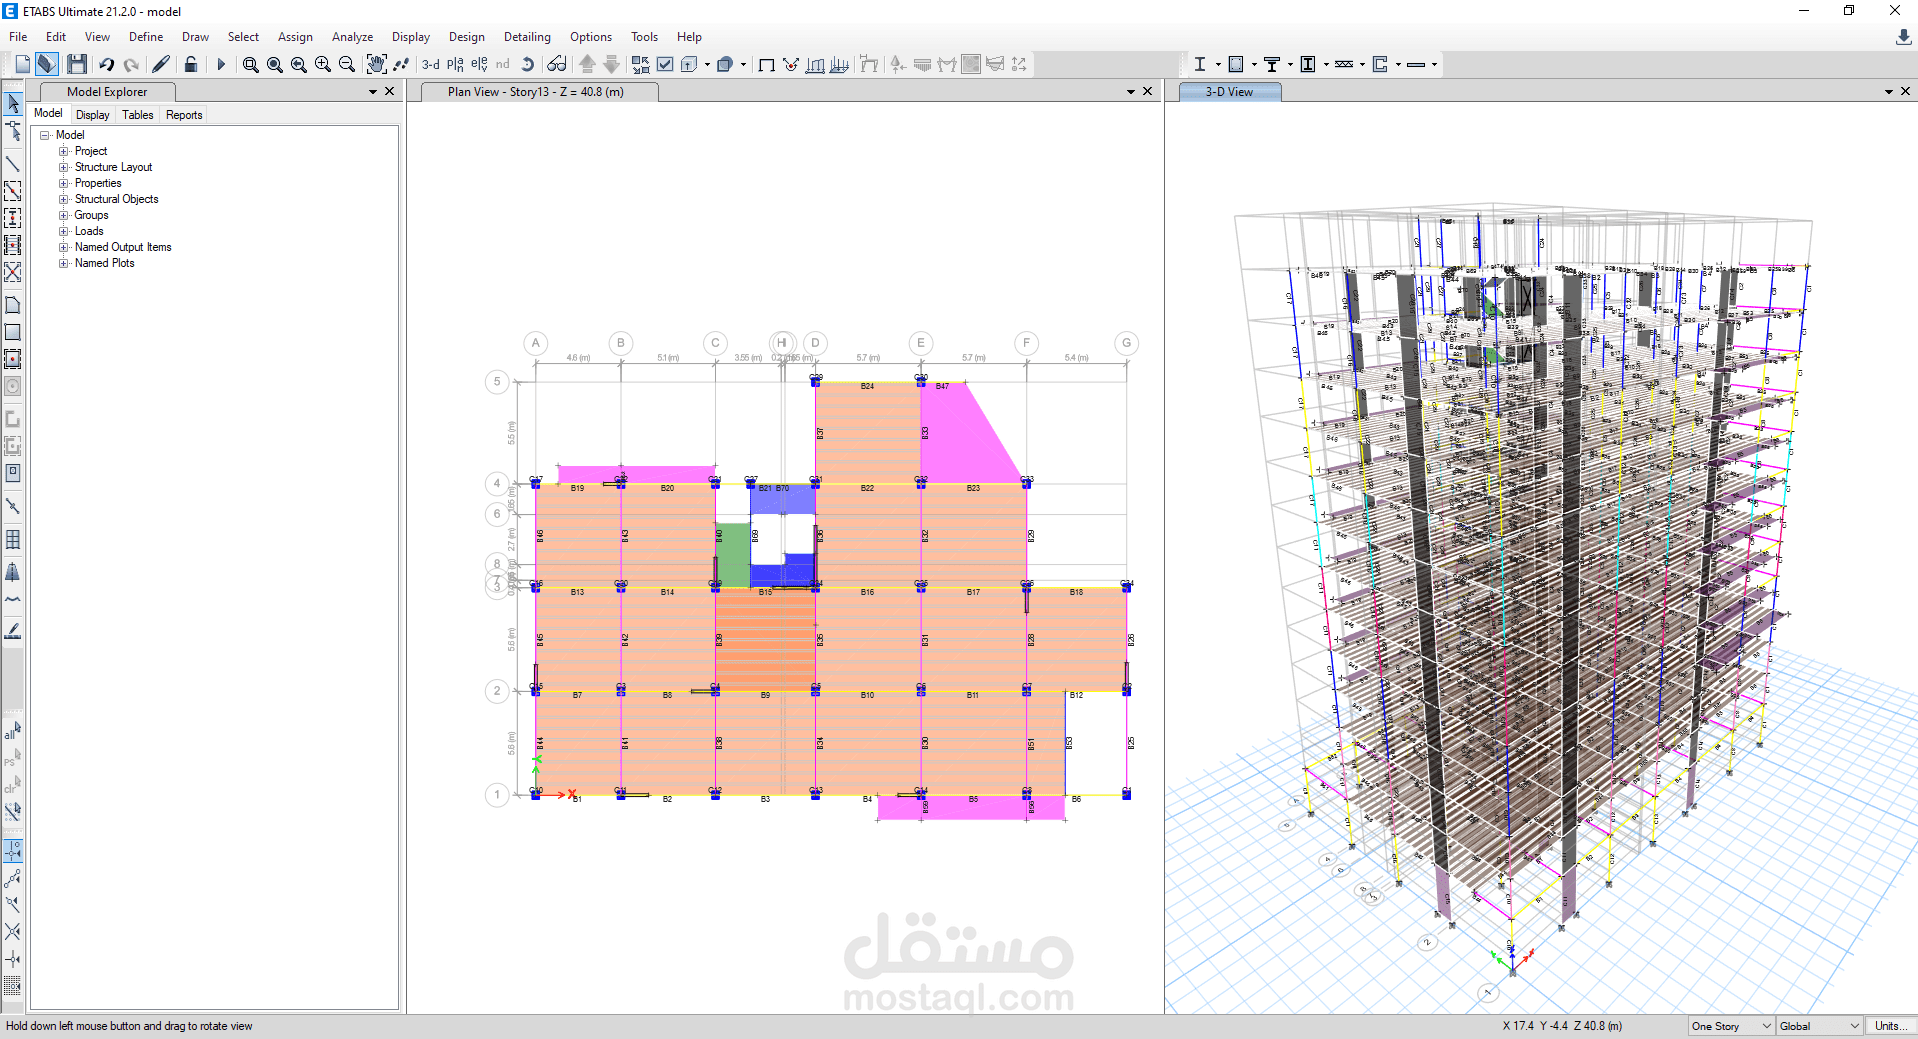Zoom in one step
Viewport: 1918px width, 1039px height.
pyautogui.click(x=323, y=64)
